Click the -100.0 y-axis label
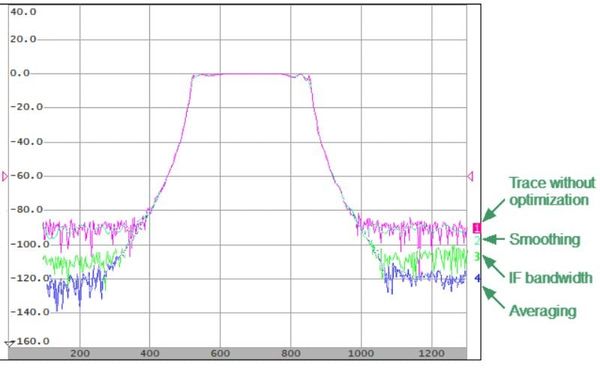 point(29,244)
